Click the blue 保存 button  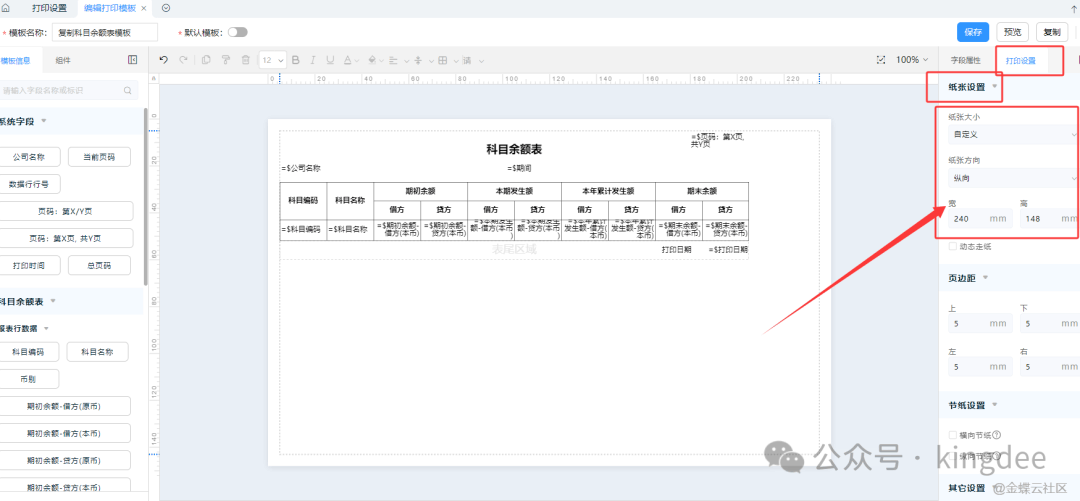[973, 32]
